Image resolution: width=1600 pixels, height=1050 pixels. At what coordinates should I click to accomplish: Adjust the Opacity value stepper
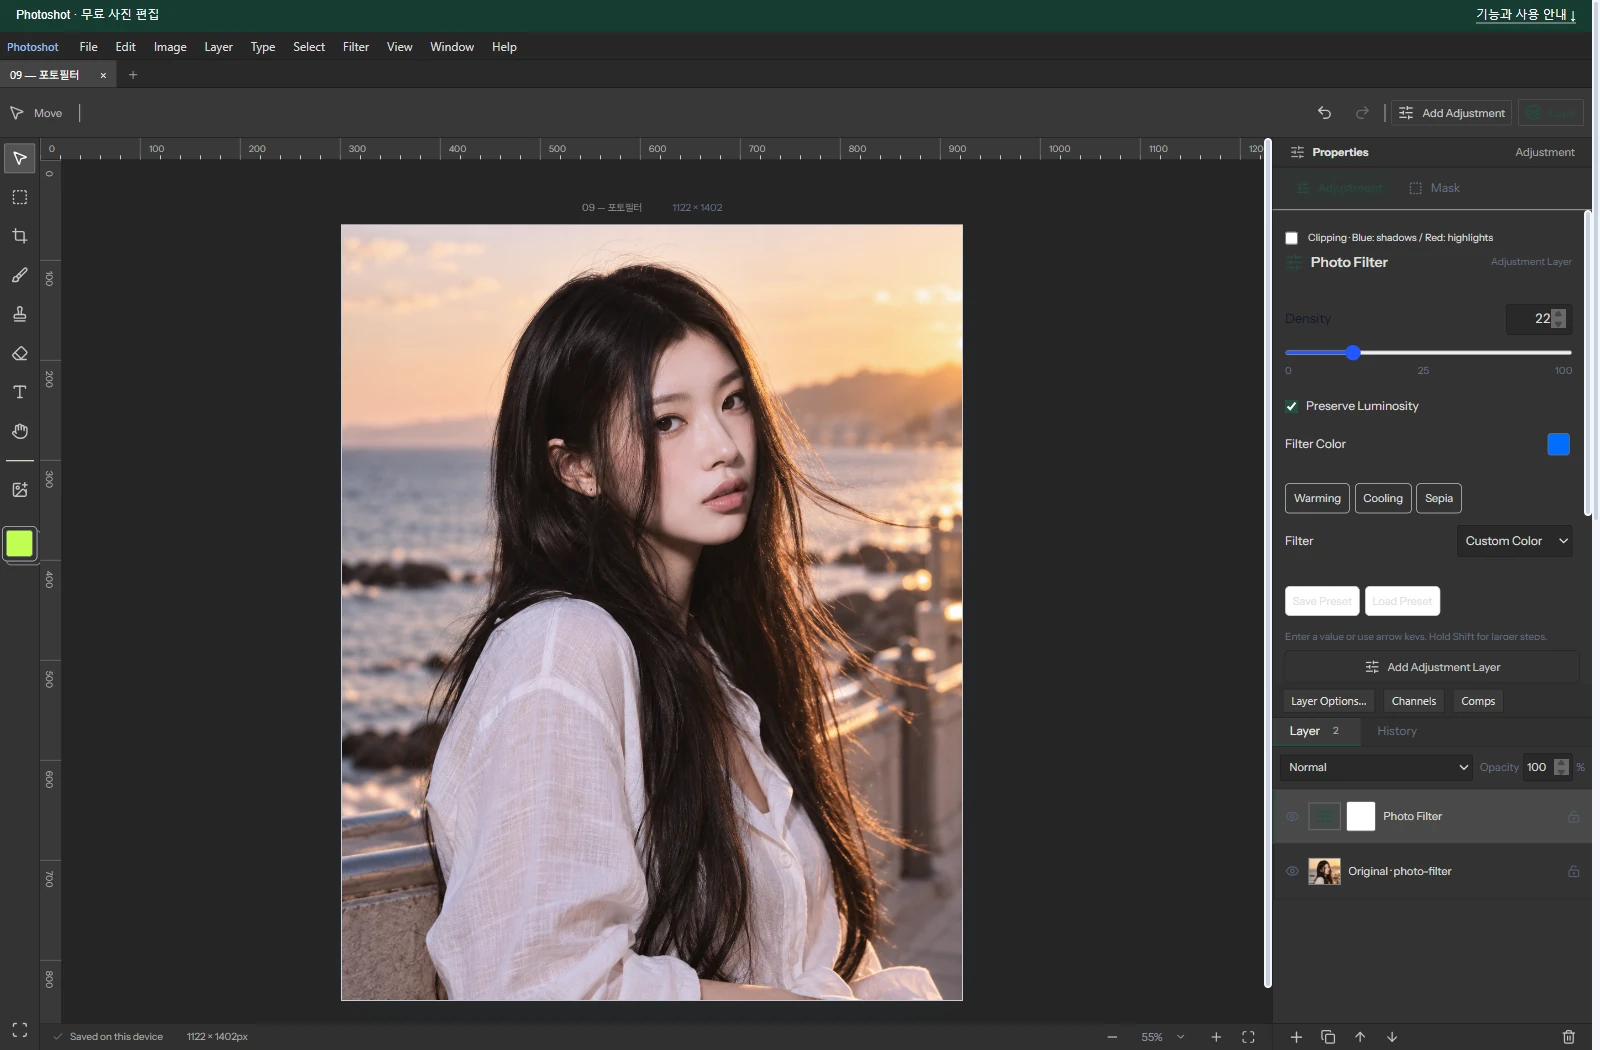(x=1561, y=767)
